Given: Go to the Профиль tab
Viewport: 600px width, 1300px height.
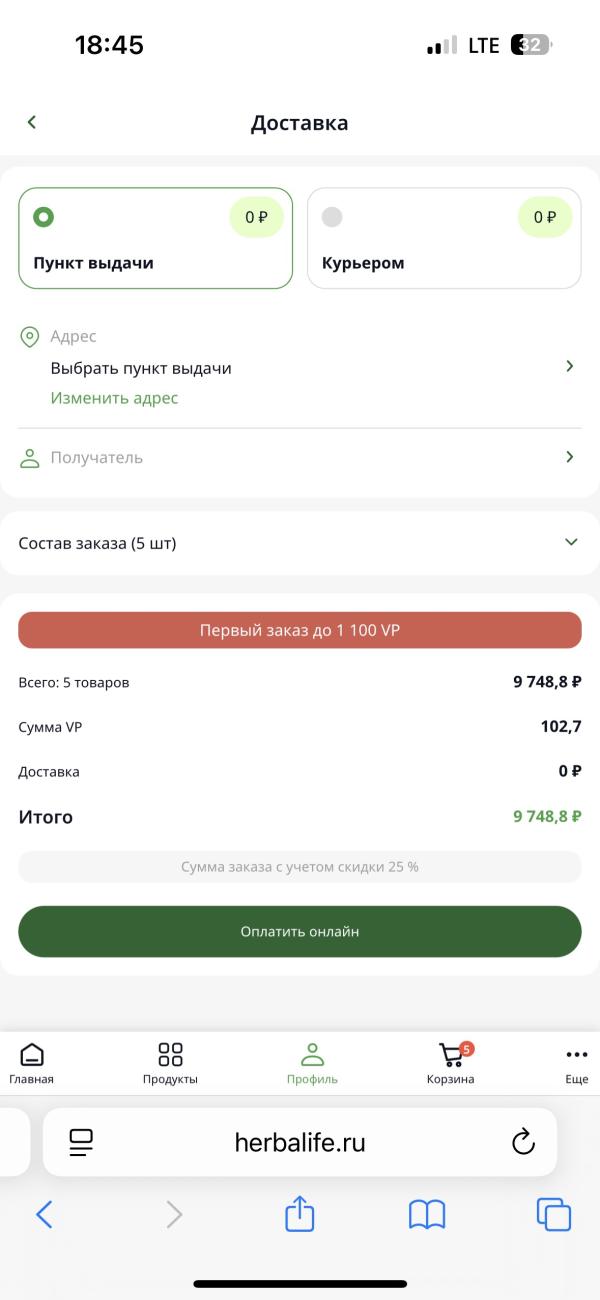Looking at the screenshot, I should pos(312,1062).
